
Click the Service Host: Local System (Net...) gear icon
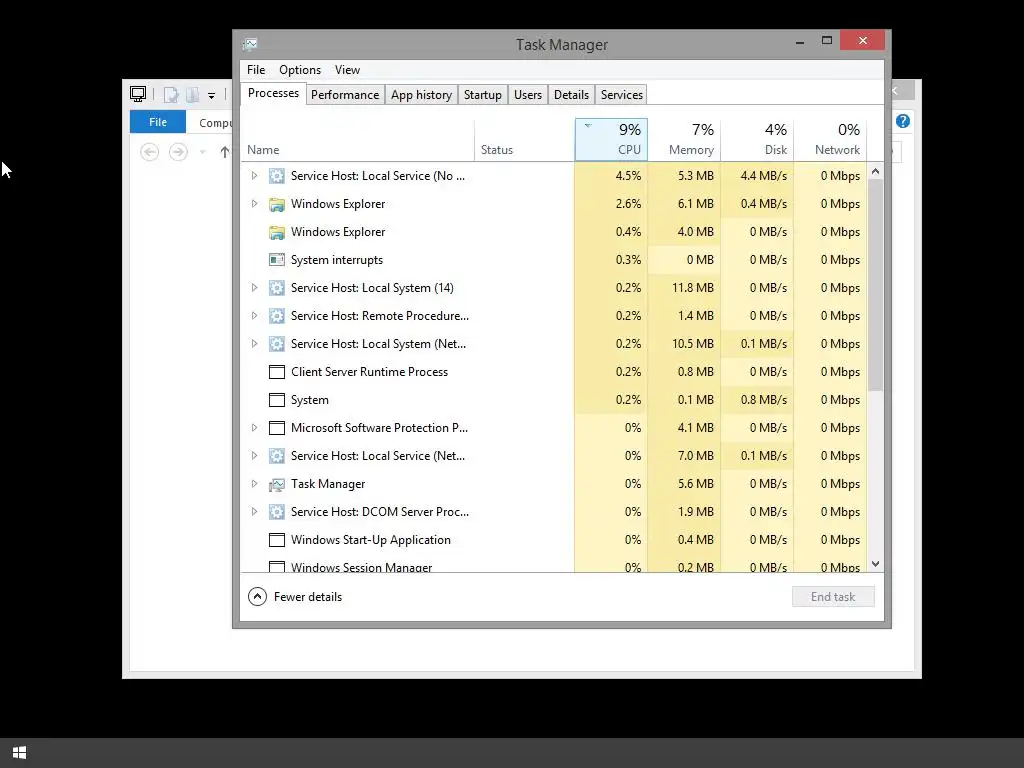pos(277,344)
